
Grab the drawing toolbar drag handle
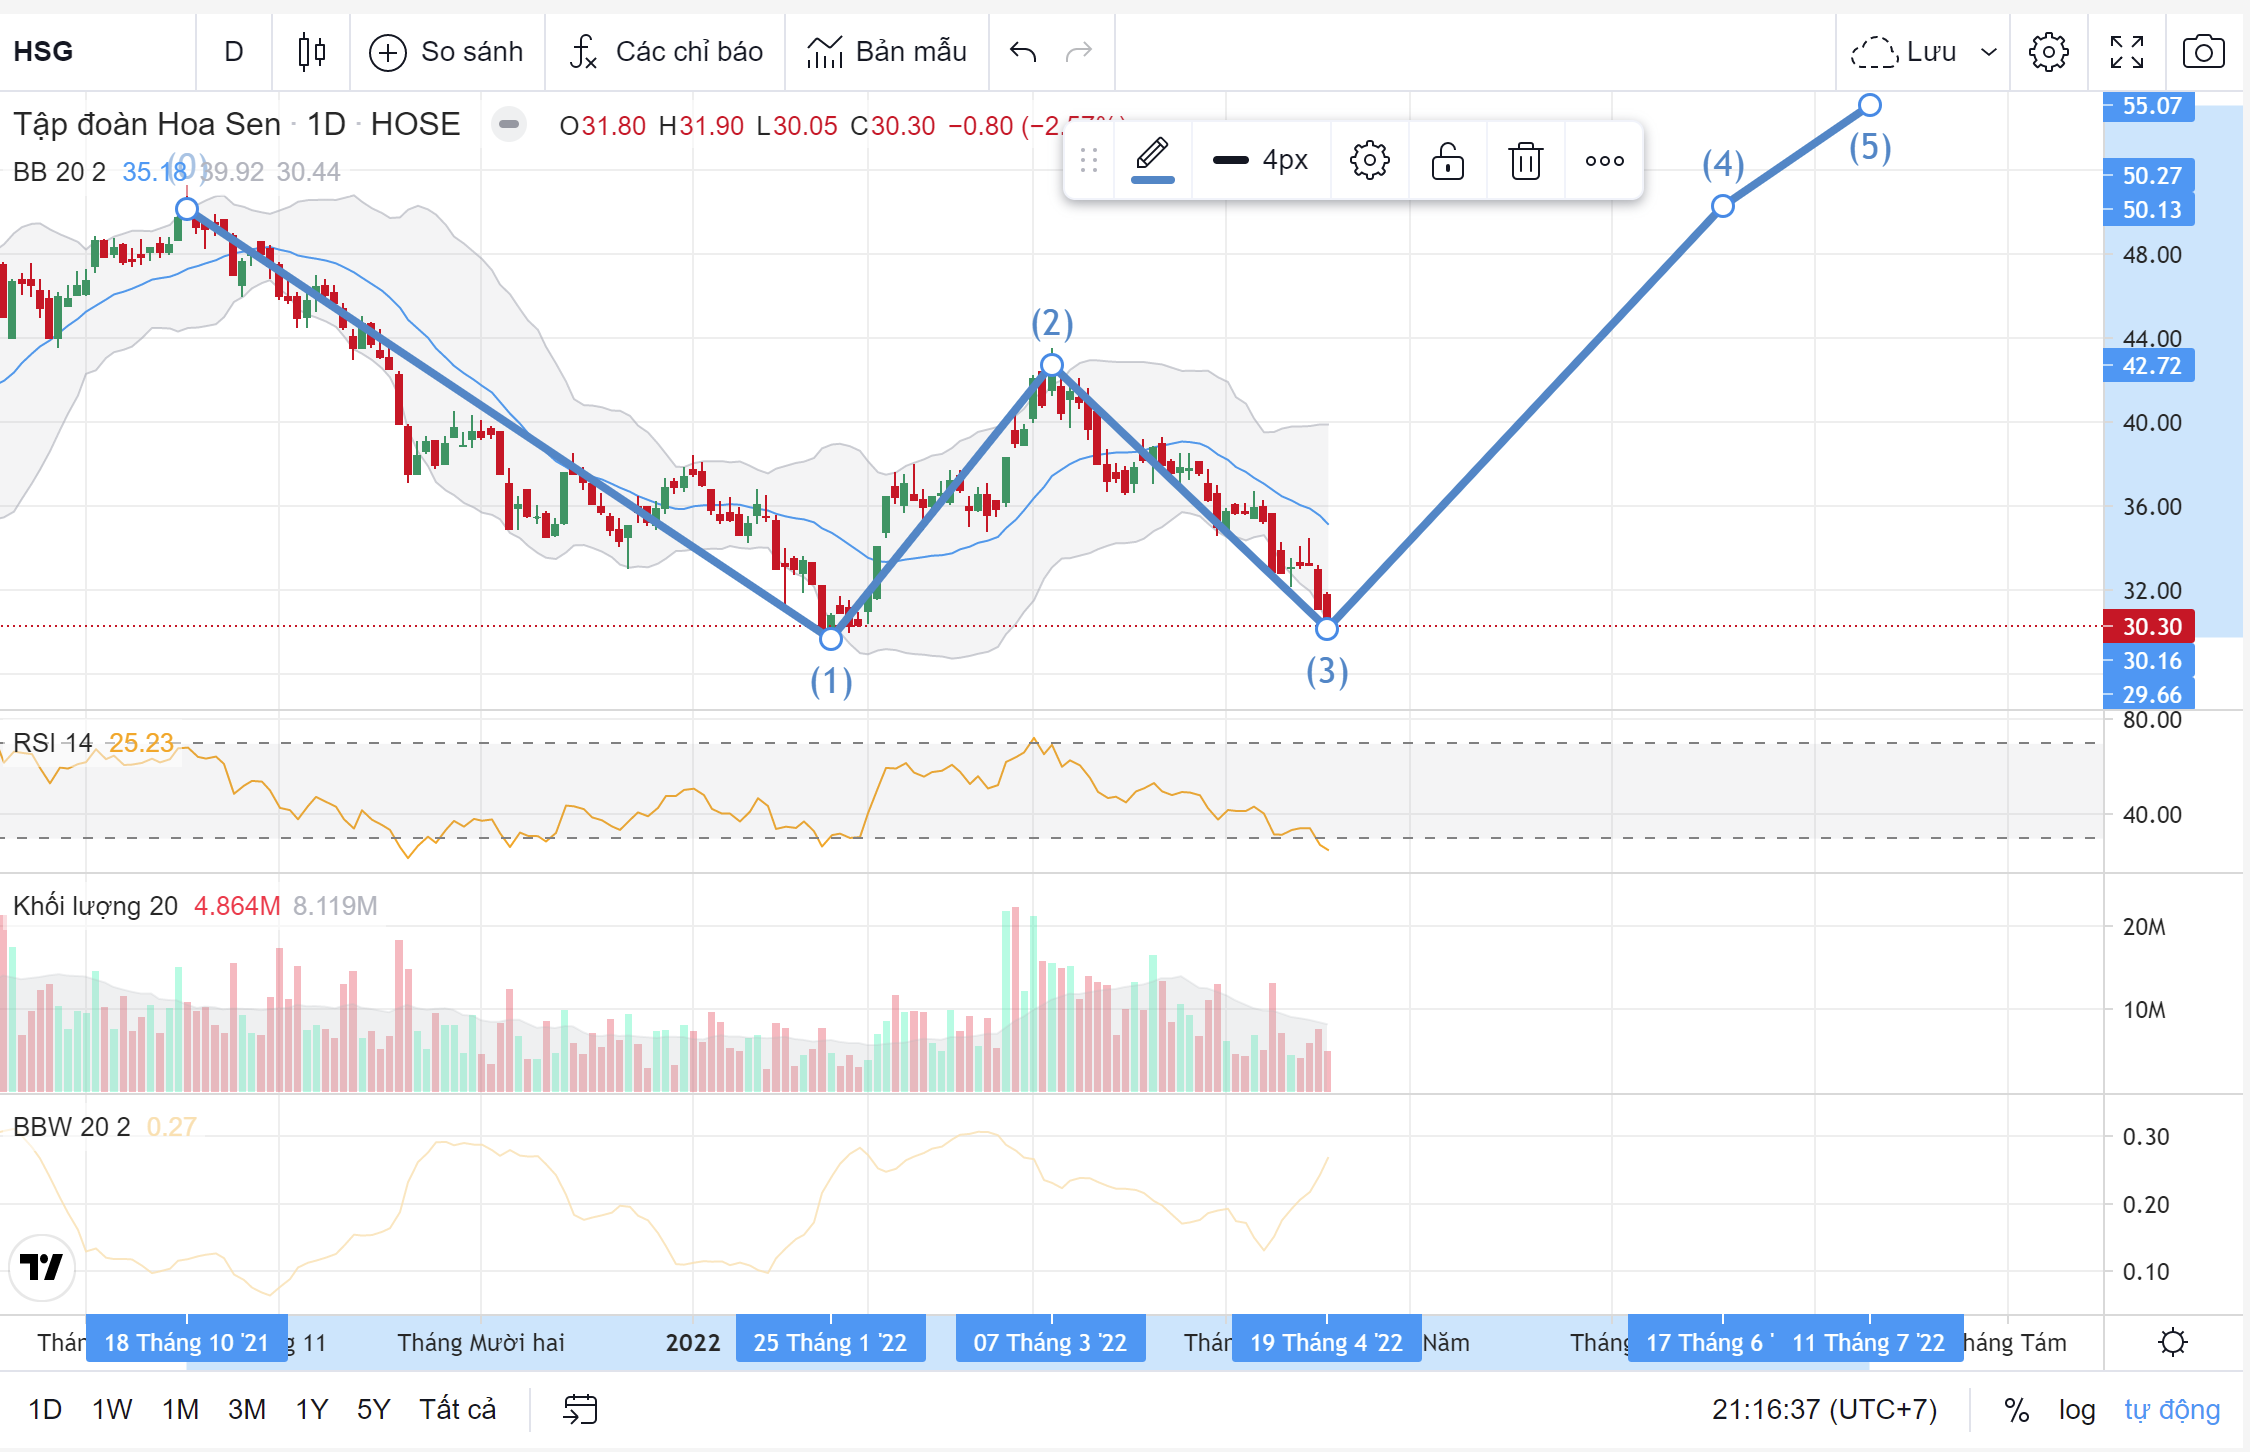click(x=1089, y=160)
